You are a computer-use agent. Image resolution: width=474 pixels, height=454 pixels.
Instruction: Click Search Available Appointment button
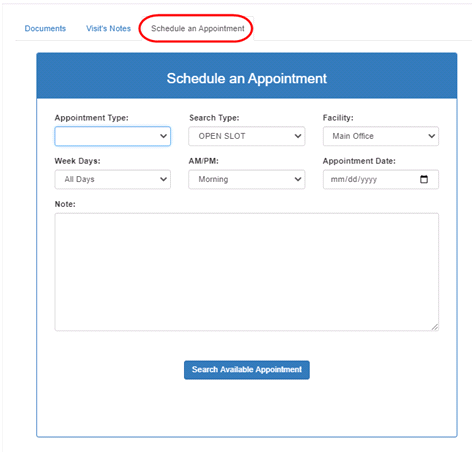click(247, 370)
